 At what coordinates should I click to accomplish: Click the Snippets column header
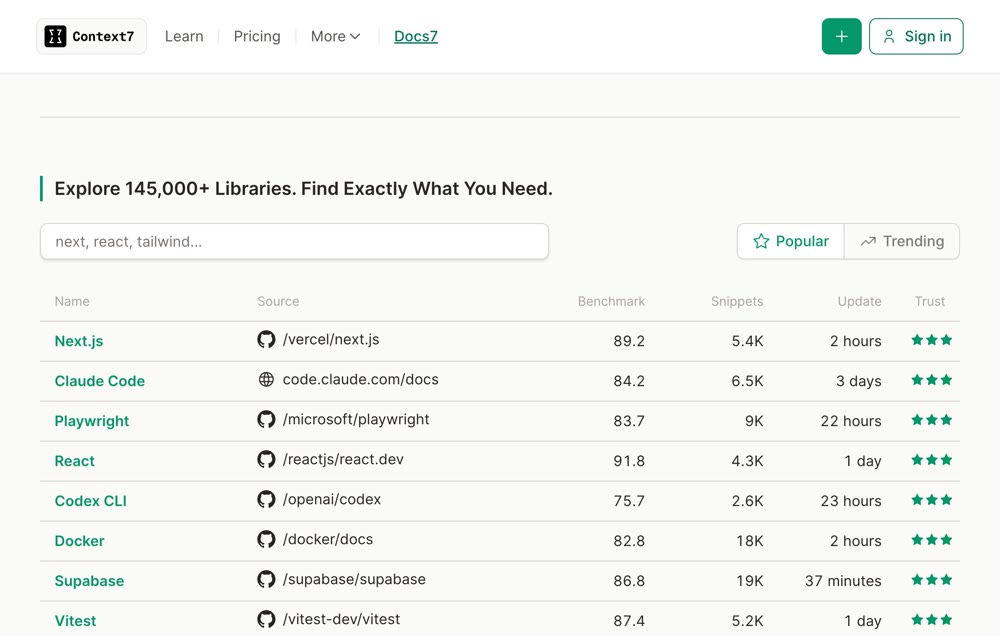pos(737,301)
